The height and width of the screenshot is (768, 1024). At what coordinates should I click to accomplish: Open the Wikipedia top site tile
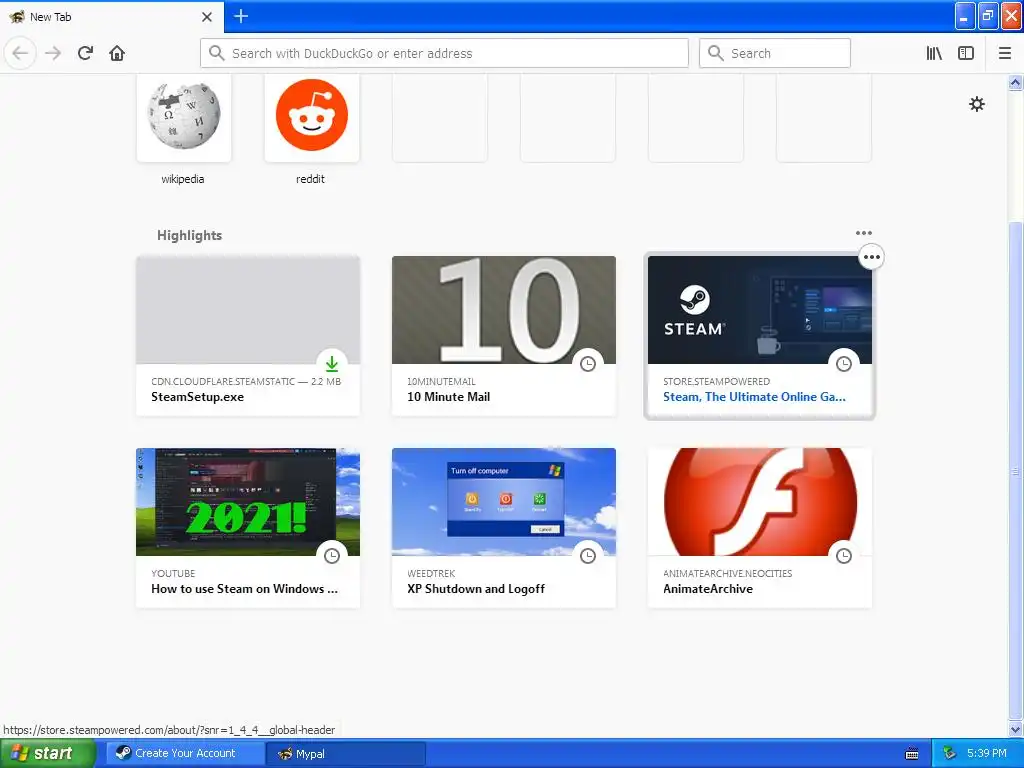(x=184, y=118)
